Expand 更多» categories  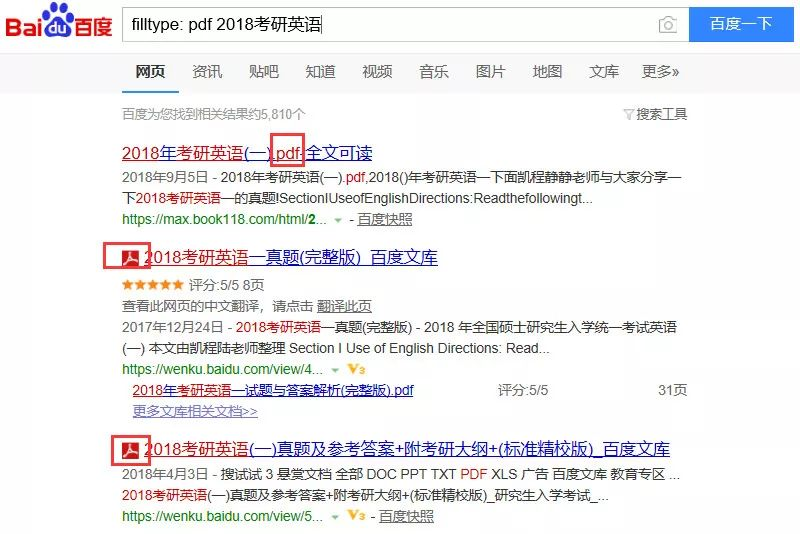click(x=660, y=71)
